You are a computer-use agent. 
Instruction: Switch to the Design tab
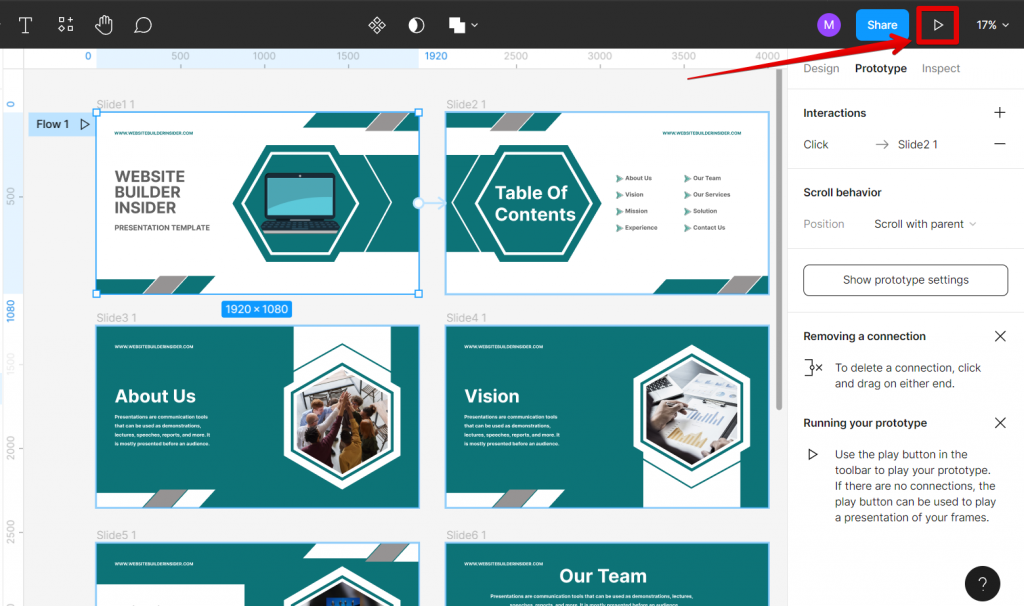(821, 68)
